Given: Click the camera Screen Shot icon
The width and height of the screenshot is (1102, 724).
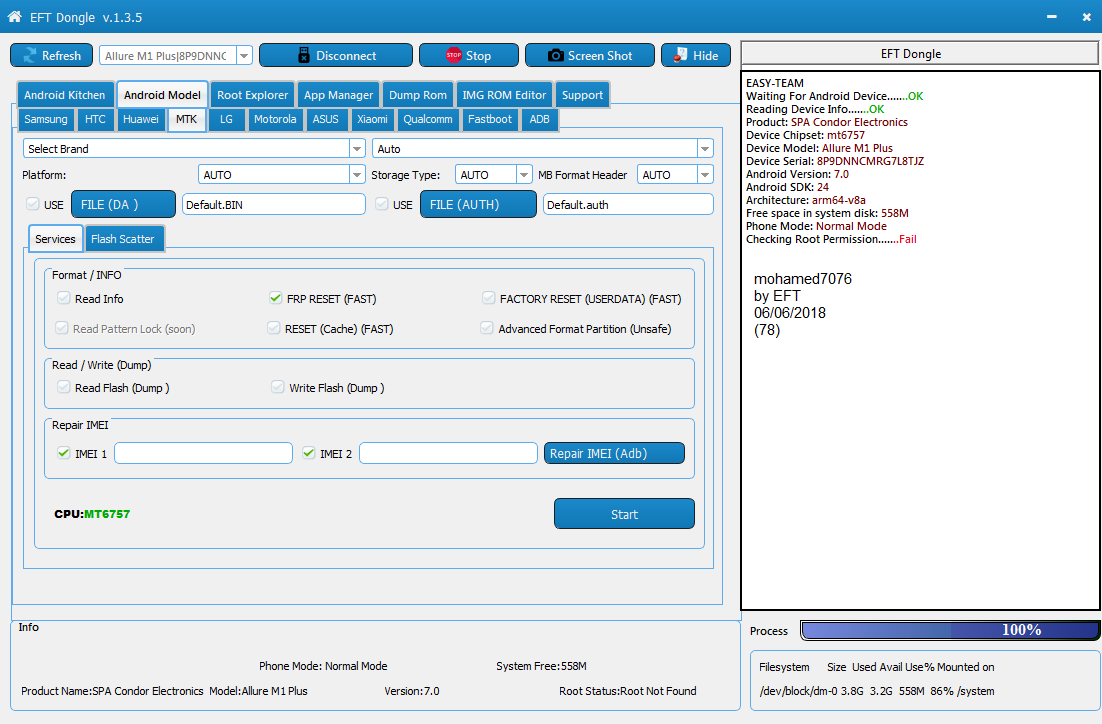Looking at the screenshot, I should click(555, 56).
